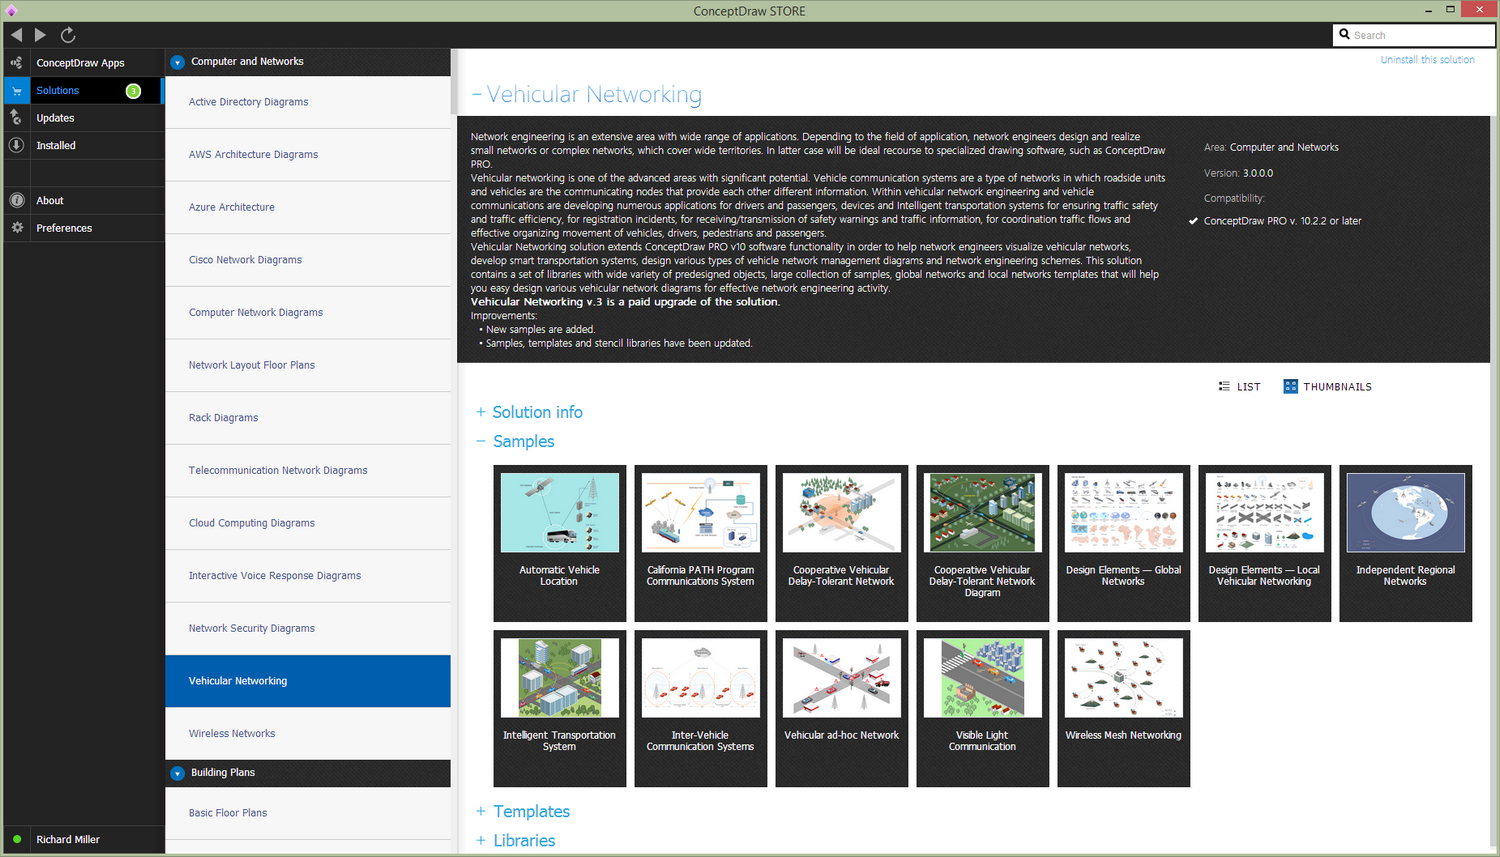Click the ConceptDraw STORE app logo
The image size is (1500, 857).
point(11,11)
